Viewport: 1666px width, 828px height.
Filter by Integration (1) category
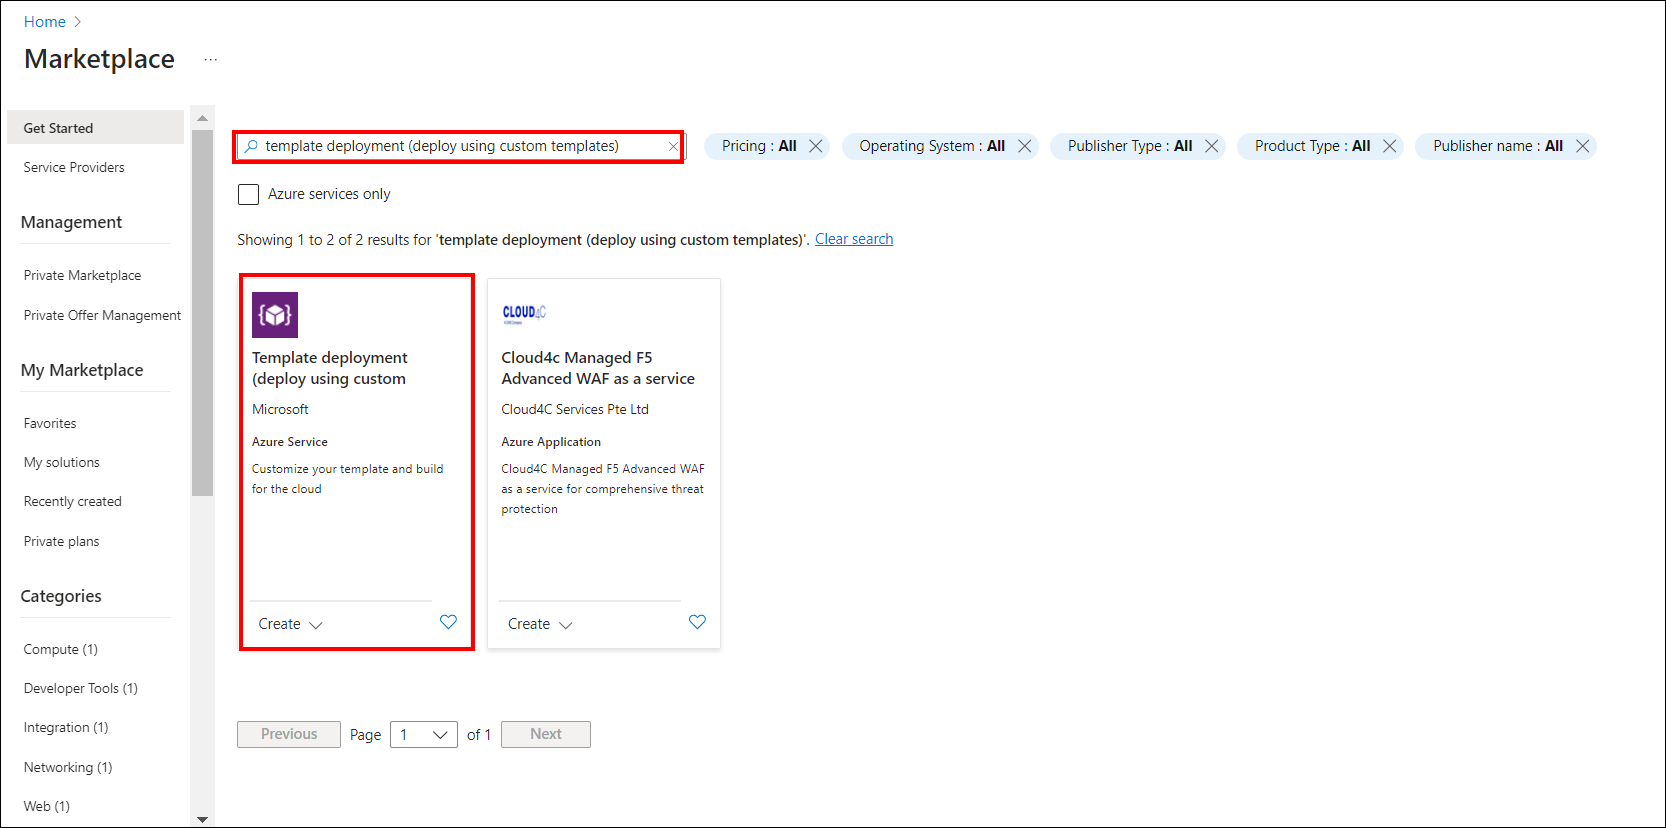pos(66,727)
